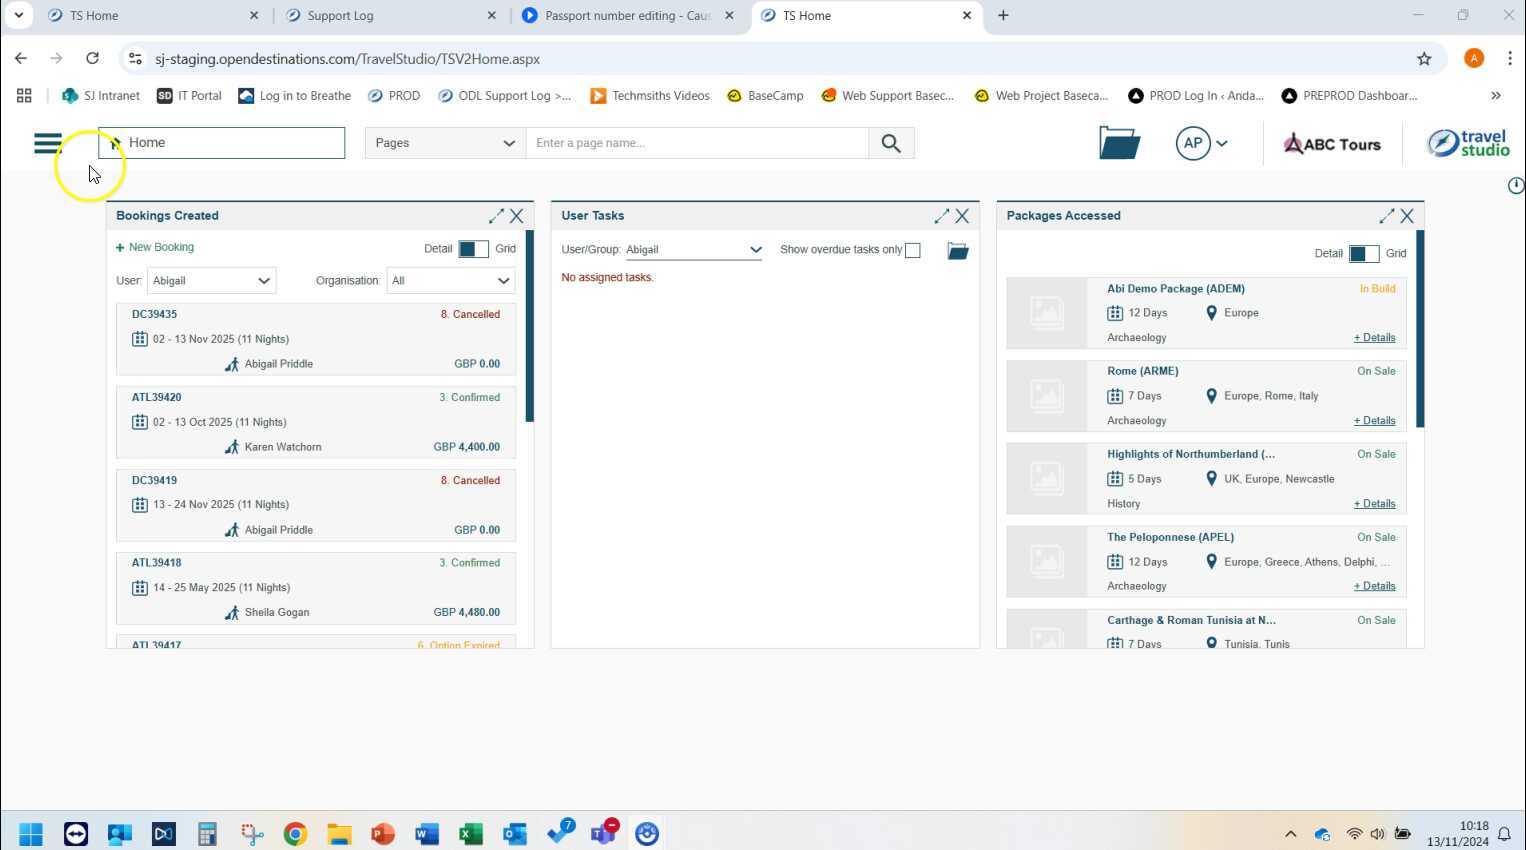Click the ABC Tours logo
This screenshot has height=850, width=1526.
point(1332,144)
